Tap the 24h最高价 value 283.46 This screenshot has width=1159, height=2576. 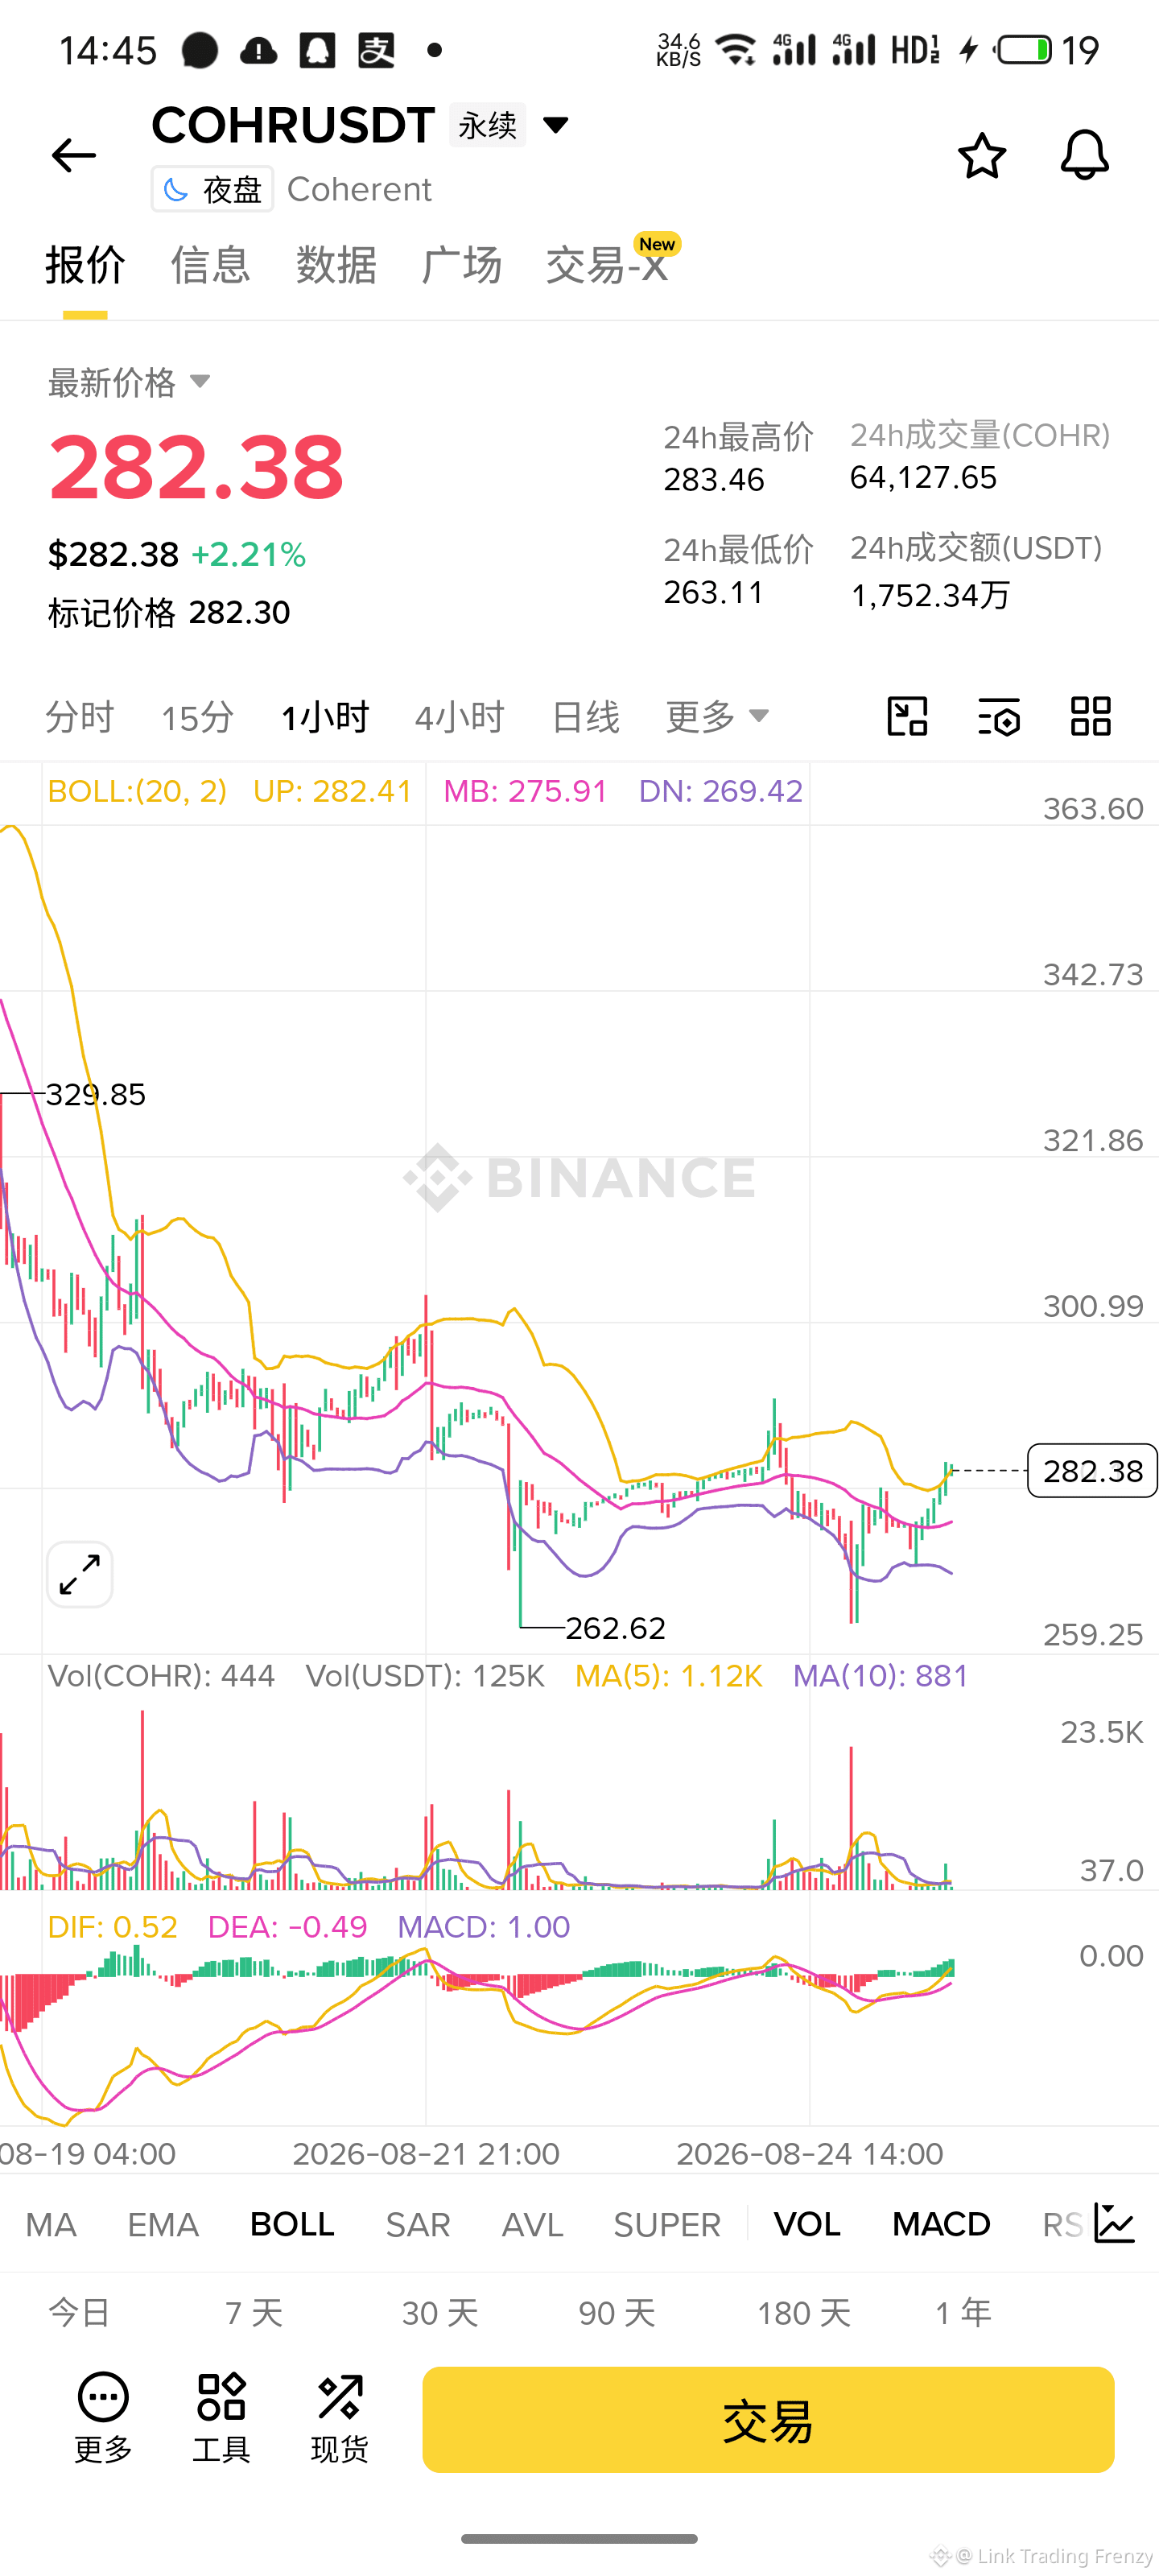(x=714, y=480)
